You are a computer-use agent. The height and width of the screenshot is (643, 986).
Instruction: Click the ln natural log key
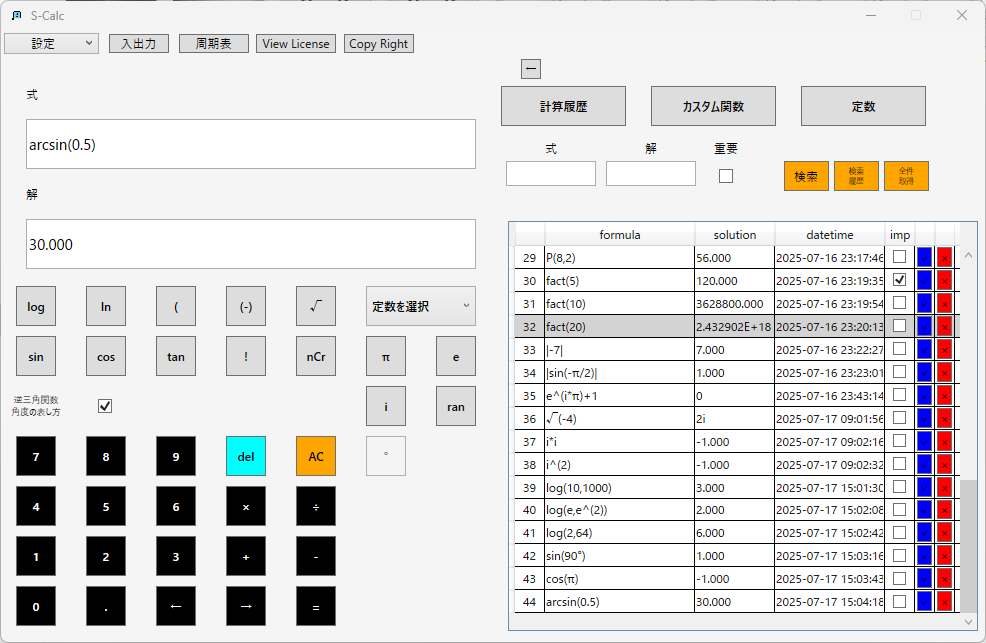[106, 306]
